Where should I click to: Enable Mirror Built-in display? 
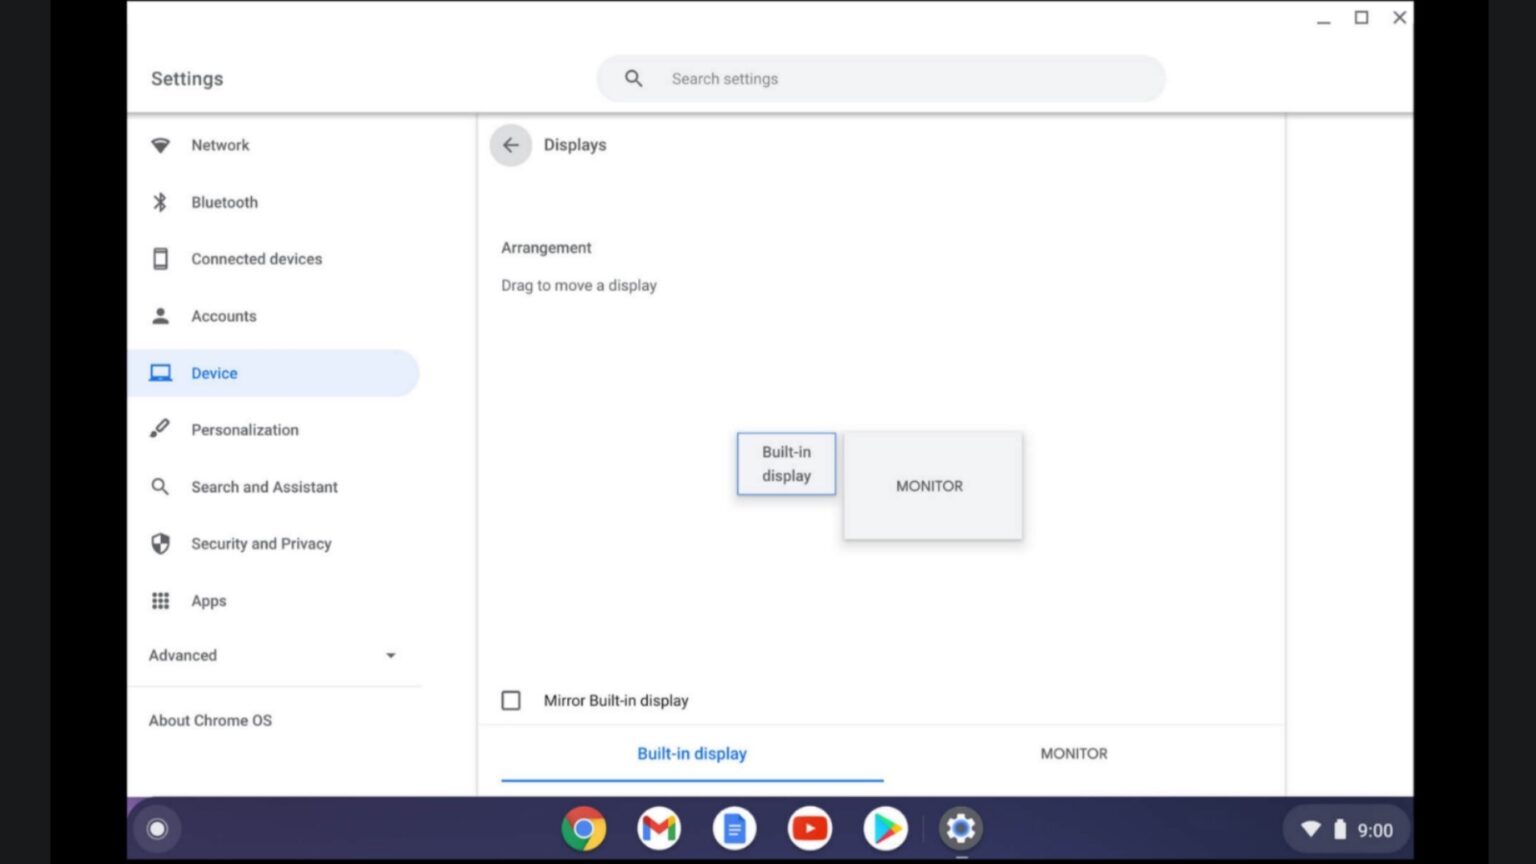[511, 700]
